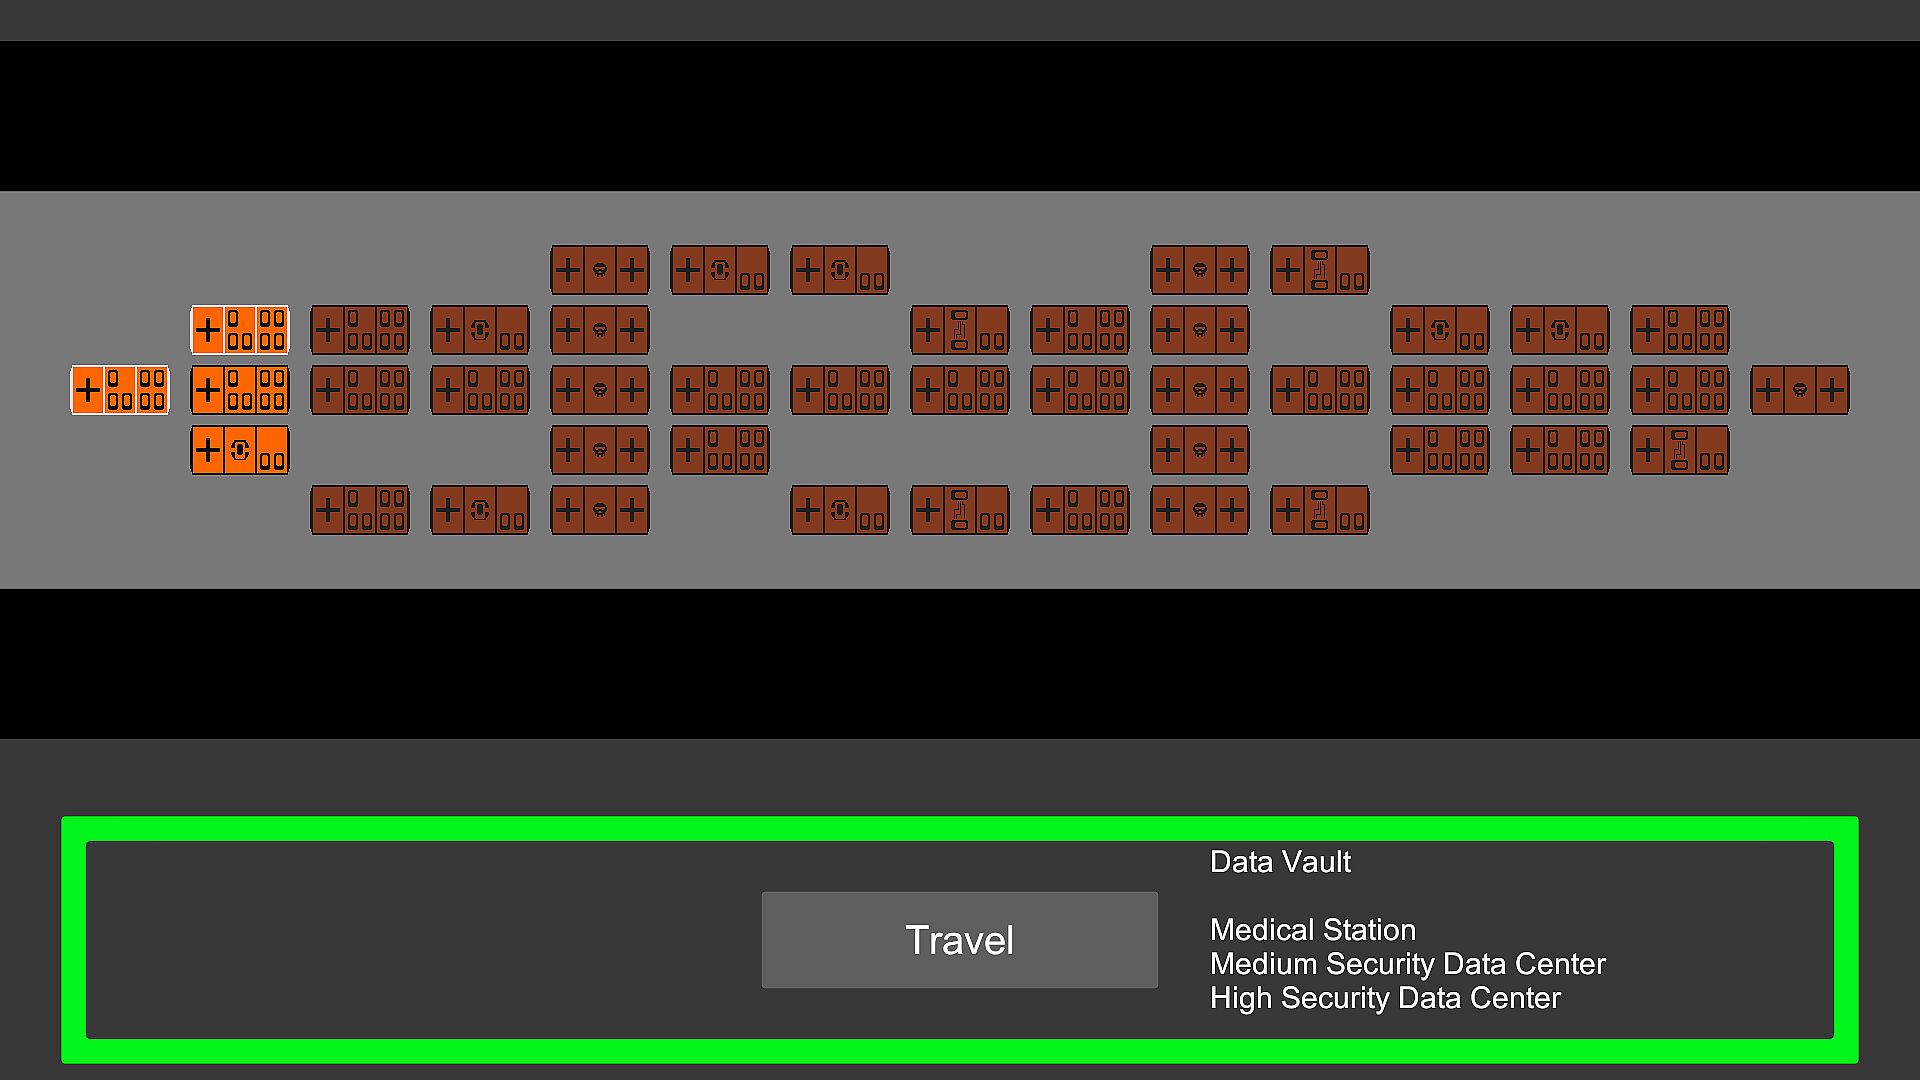Click the Travel button
The height and width of the screenshot is (1080, 1920).
pos(959,940)
